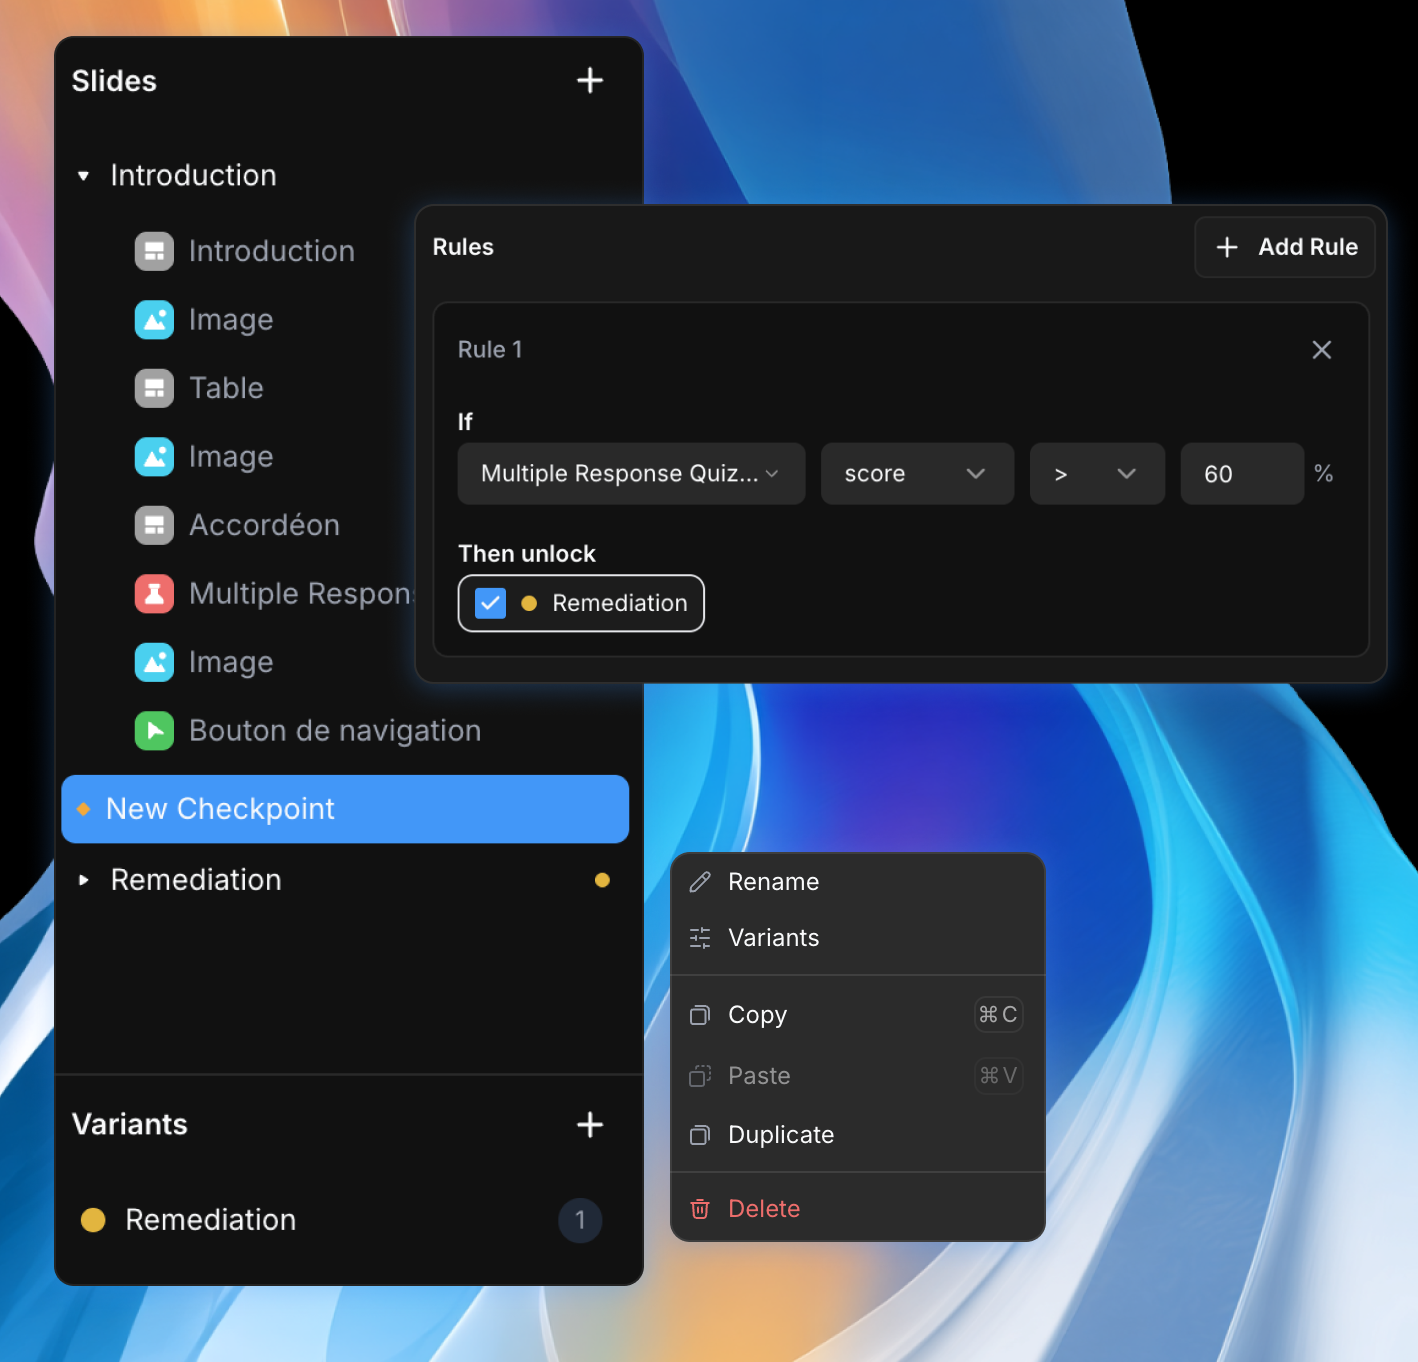Click the yellow Remediation variant color dot

click(93, 1220)
